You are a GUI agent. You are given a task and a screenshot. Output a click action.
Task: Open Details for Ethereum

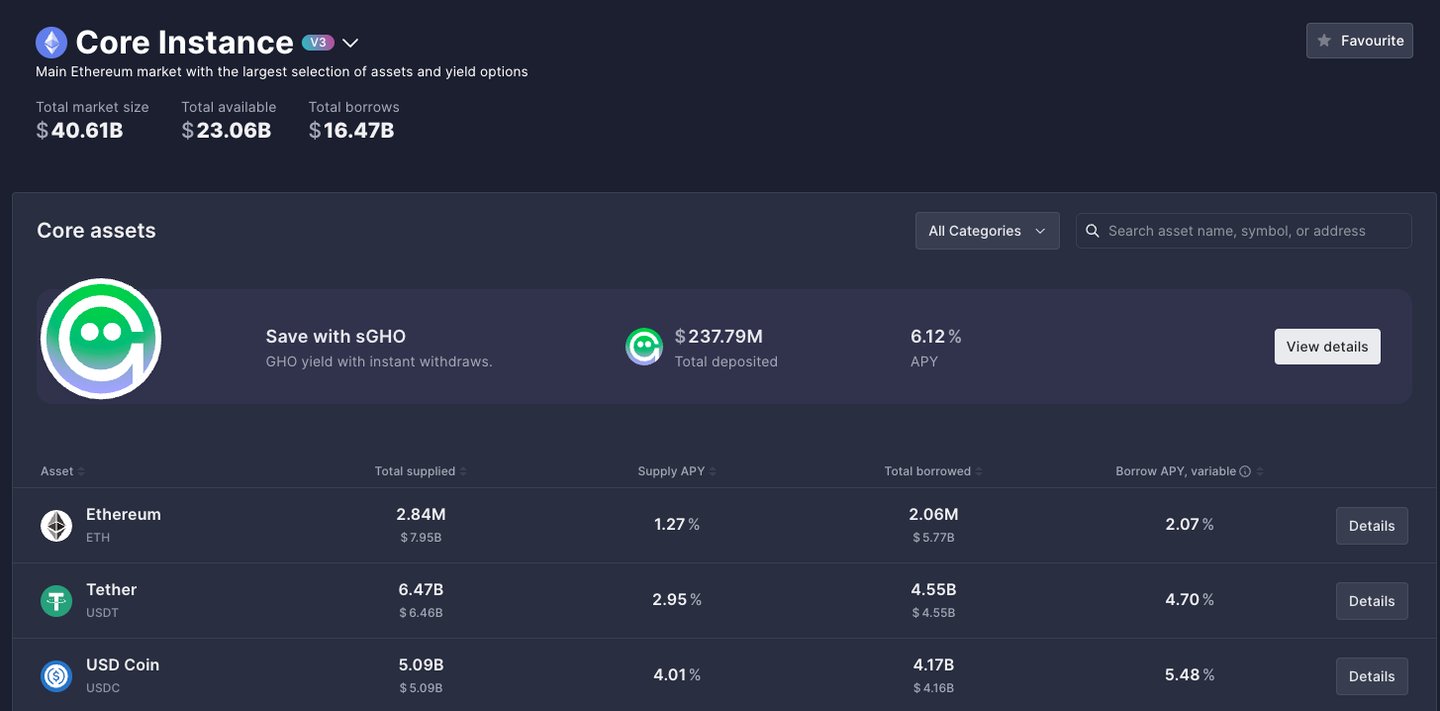(1371, 526)
